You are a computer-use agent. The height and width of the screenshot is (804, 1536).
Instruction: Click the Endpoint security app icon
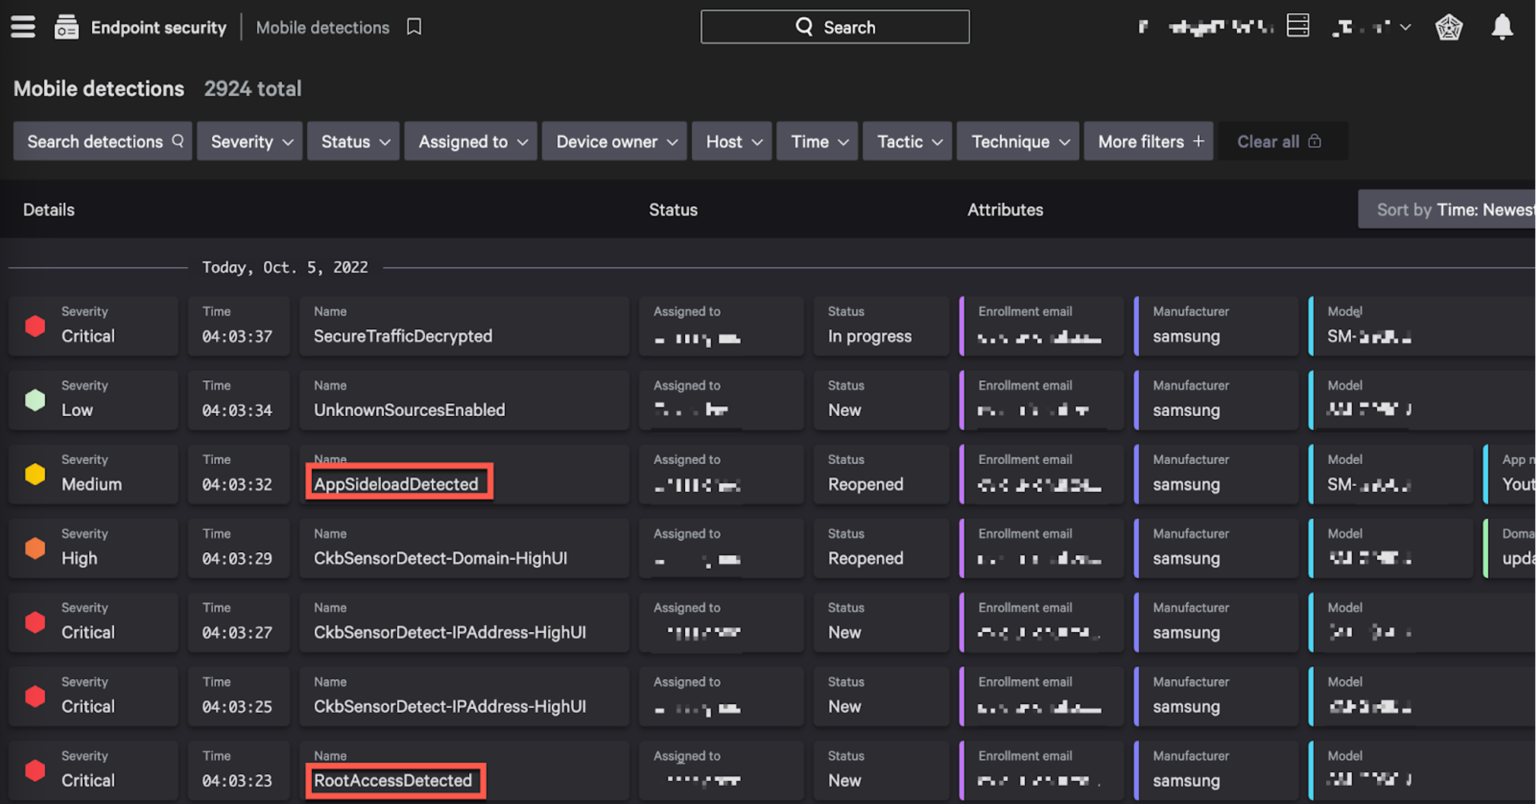tap(66, 27)
